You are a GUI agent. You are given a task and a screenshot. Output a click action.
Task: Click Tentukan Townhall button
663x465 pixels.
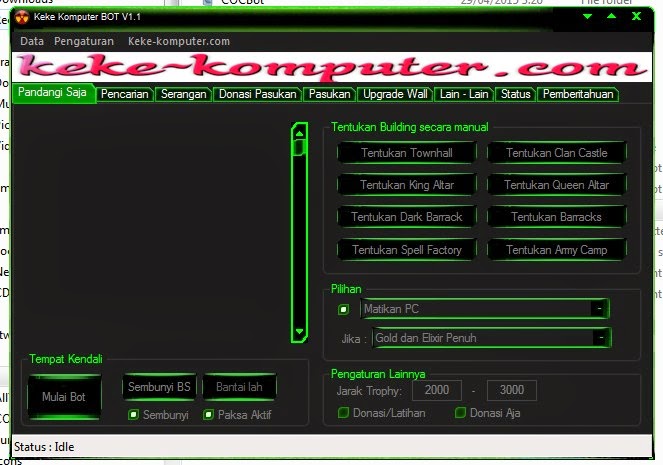click(x=407, y=153)
